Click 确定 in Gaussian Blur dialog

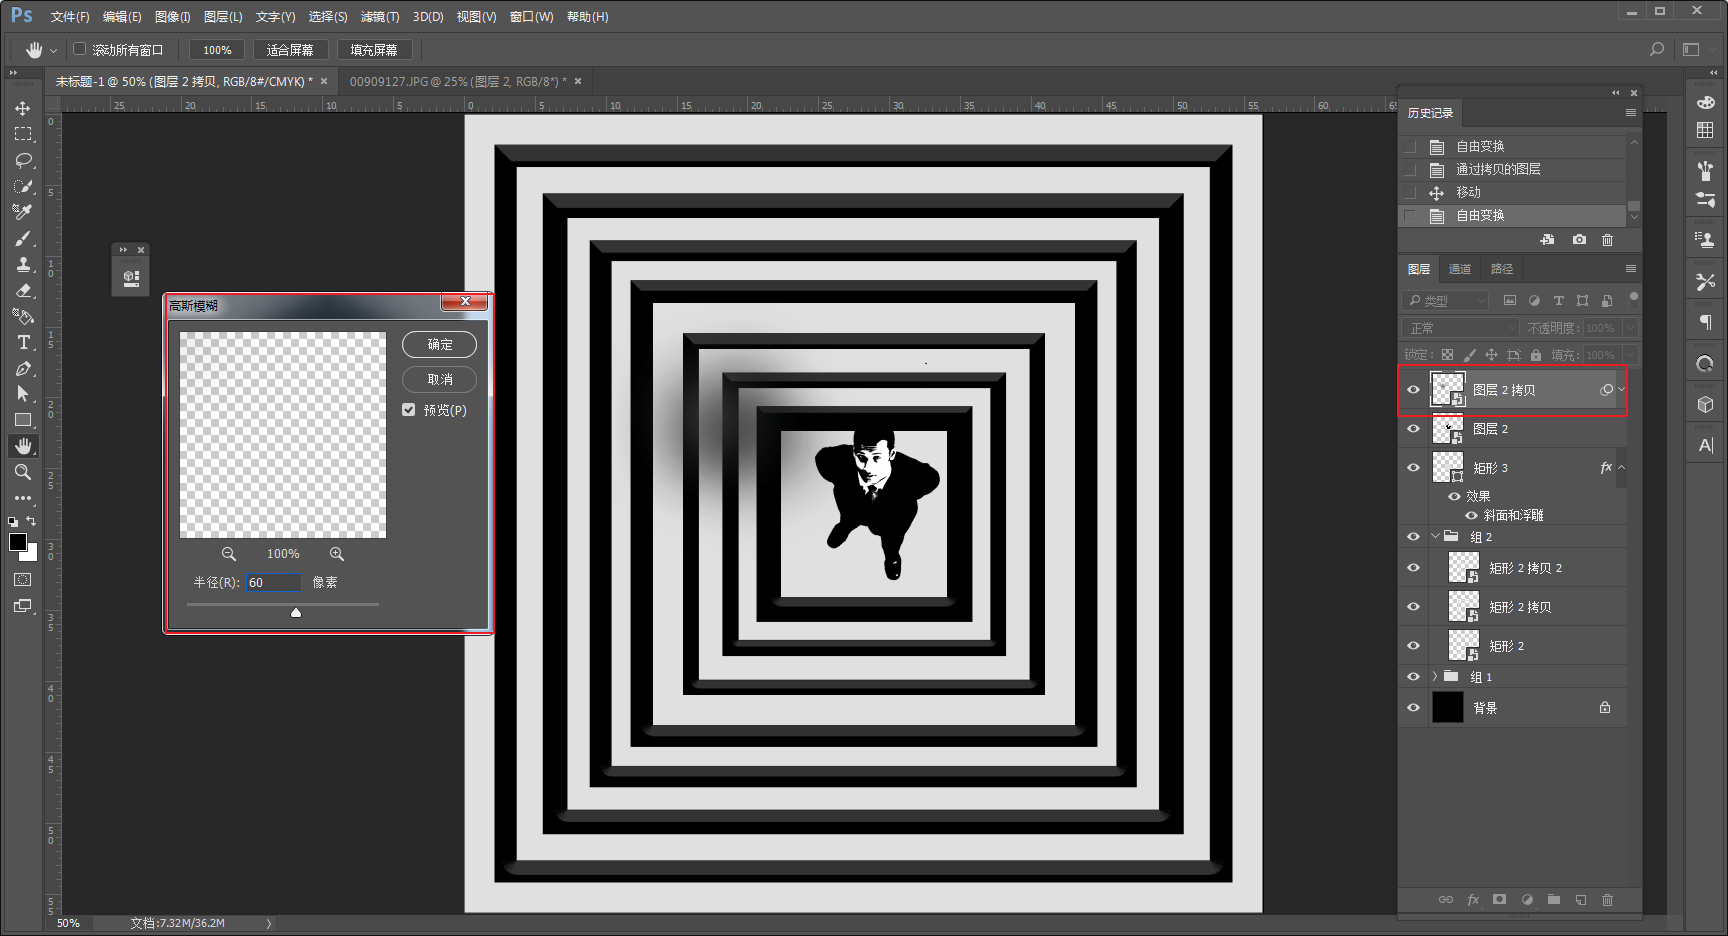pos(440,345)
